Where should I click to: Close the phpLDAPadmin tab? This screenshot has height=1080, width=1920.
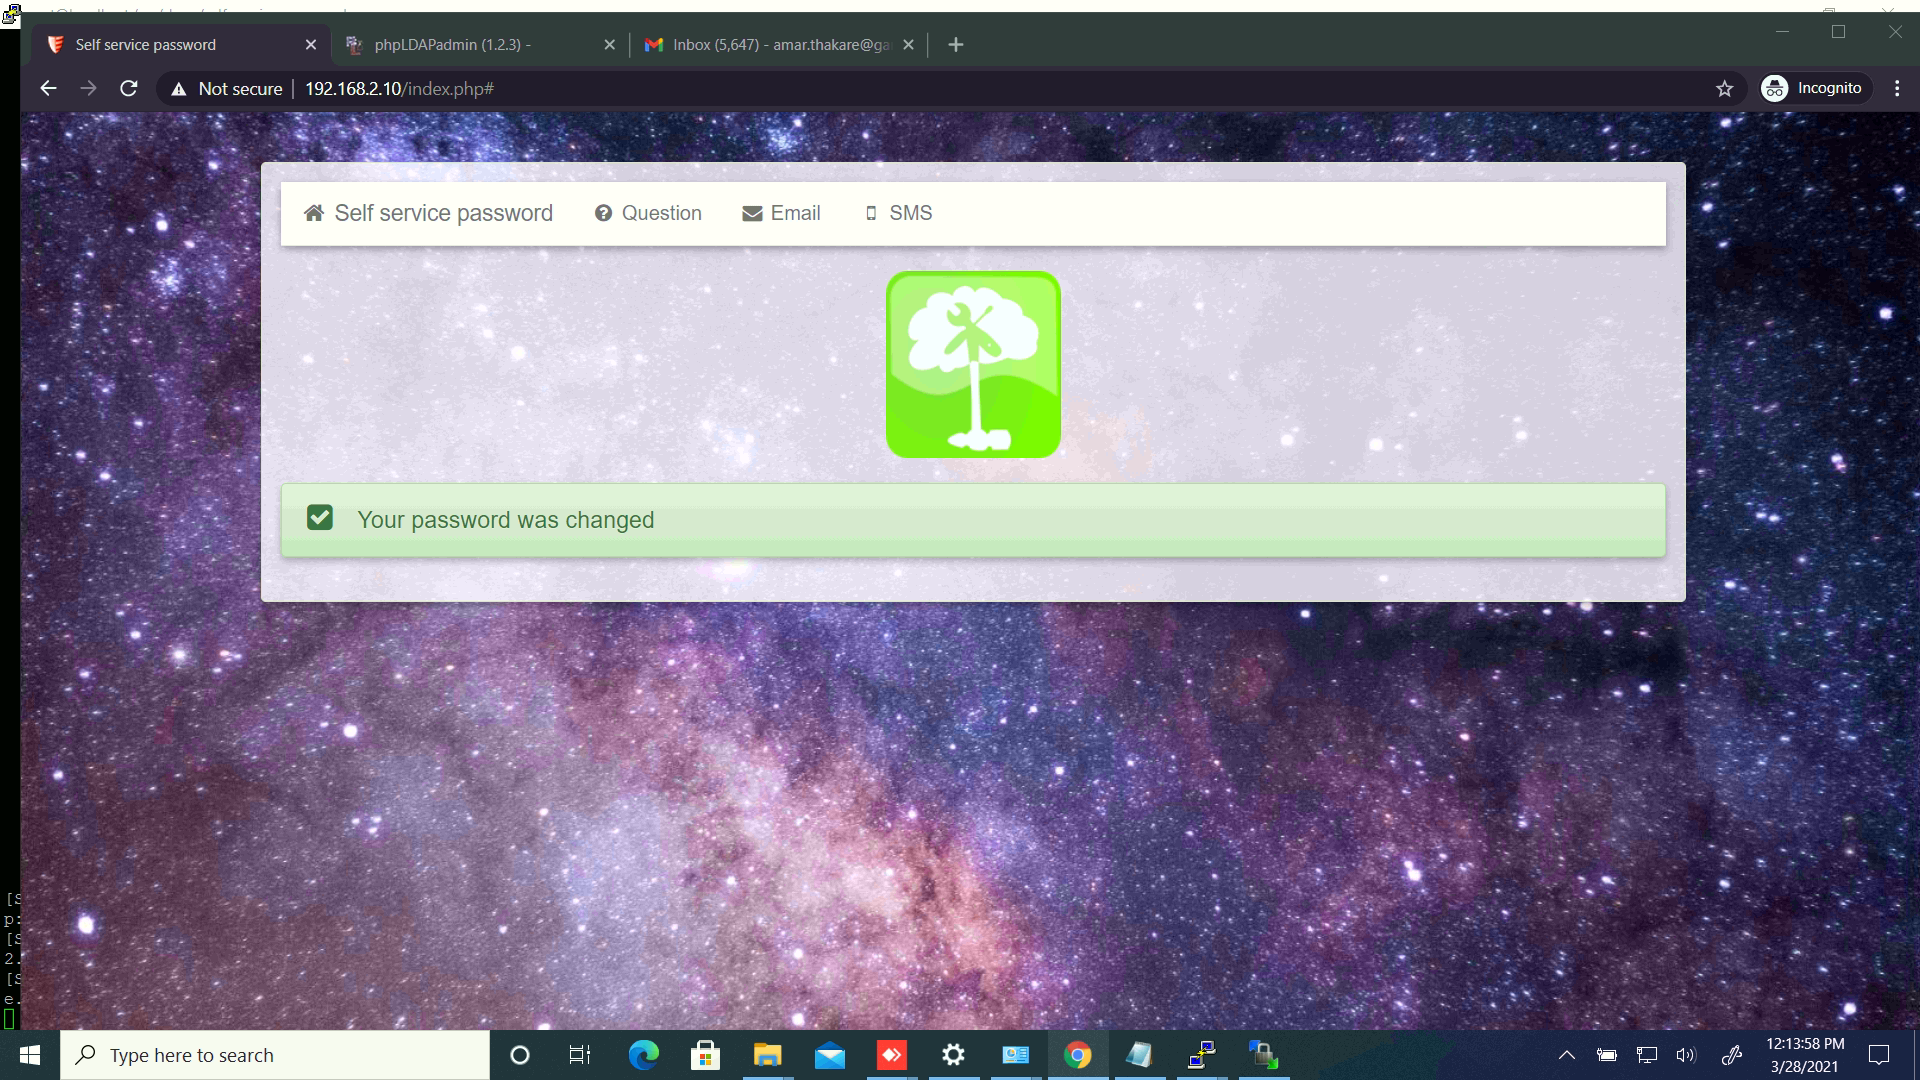pyautogui.click(x=610, y=45)
